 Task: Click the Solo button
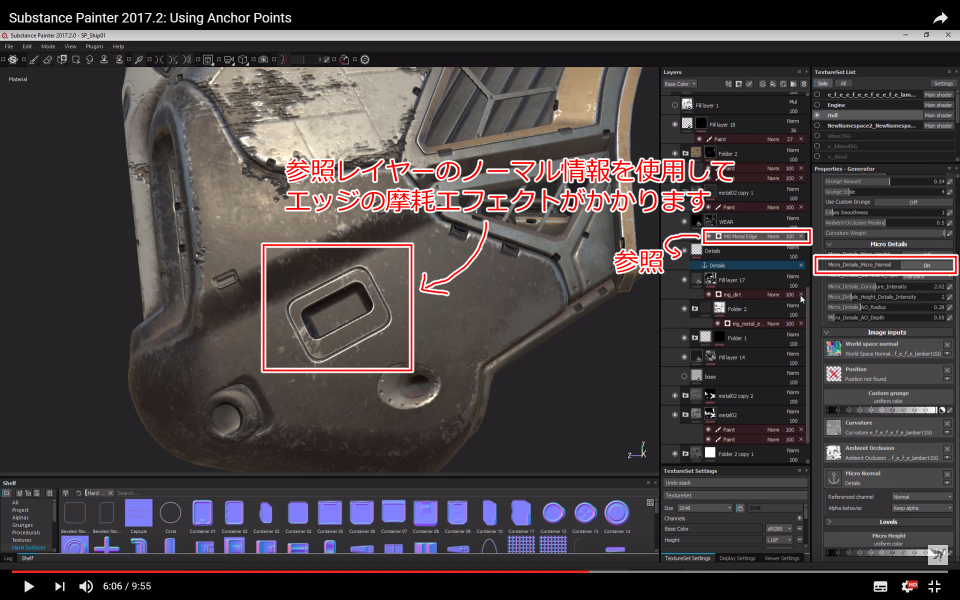[822, 84]
